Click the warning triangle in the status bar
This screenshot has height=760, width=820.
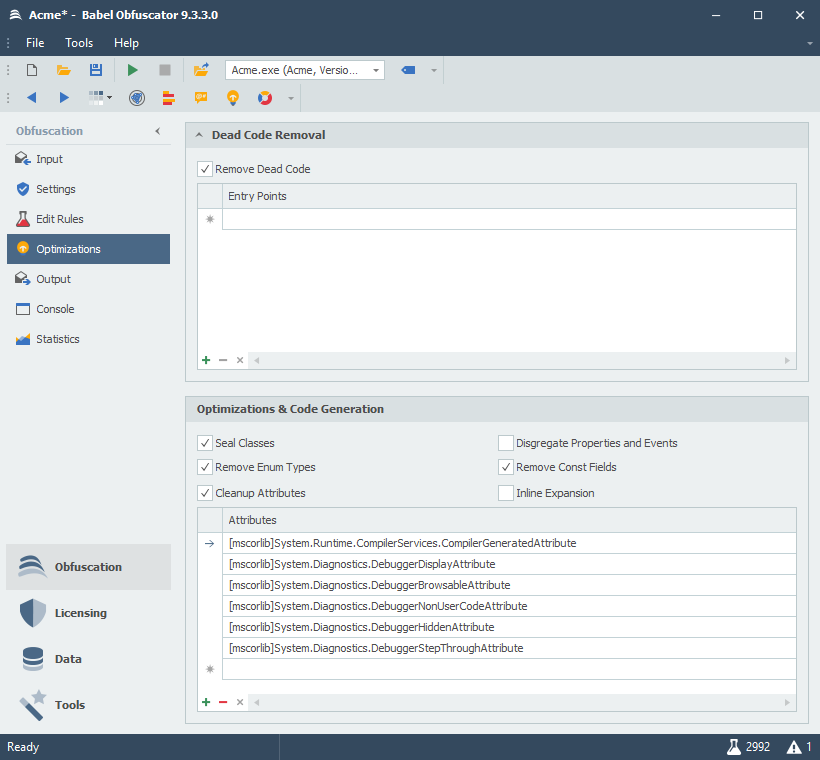pos(794,747)
